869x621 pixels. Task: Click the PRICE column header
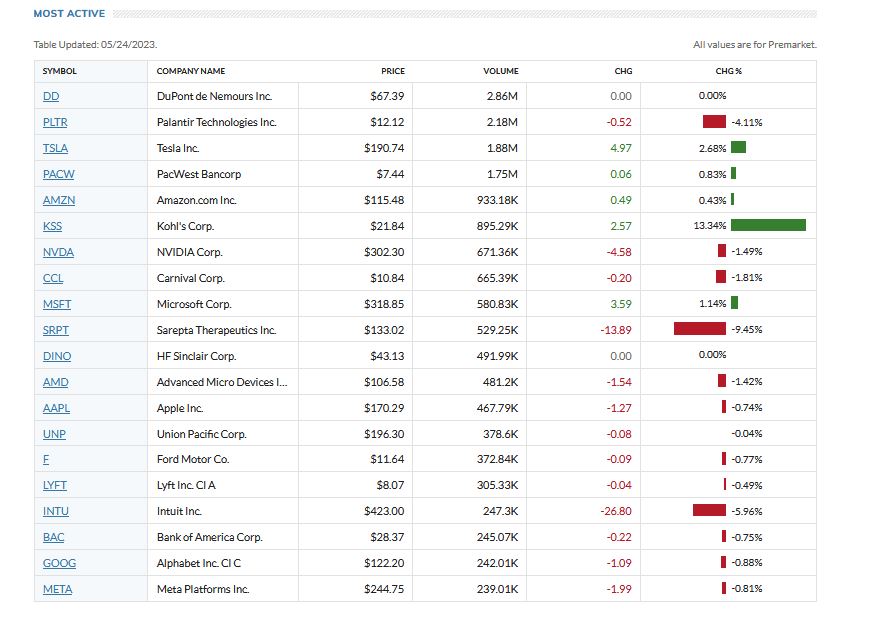pos(393,71)
